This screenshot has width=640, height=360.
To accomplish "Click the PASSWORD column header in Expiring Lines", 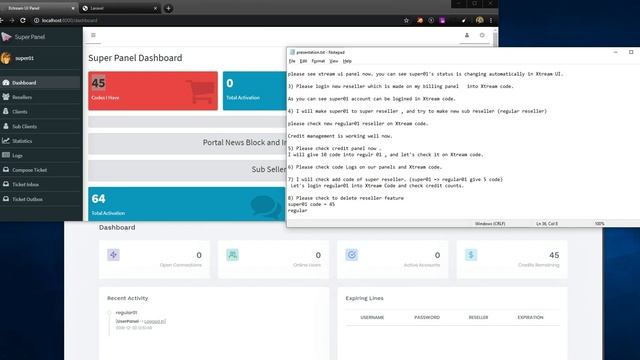I will (427, 317).
